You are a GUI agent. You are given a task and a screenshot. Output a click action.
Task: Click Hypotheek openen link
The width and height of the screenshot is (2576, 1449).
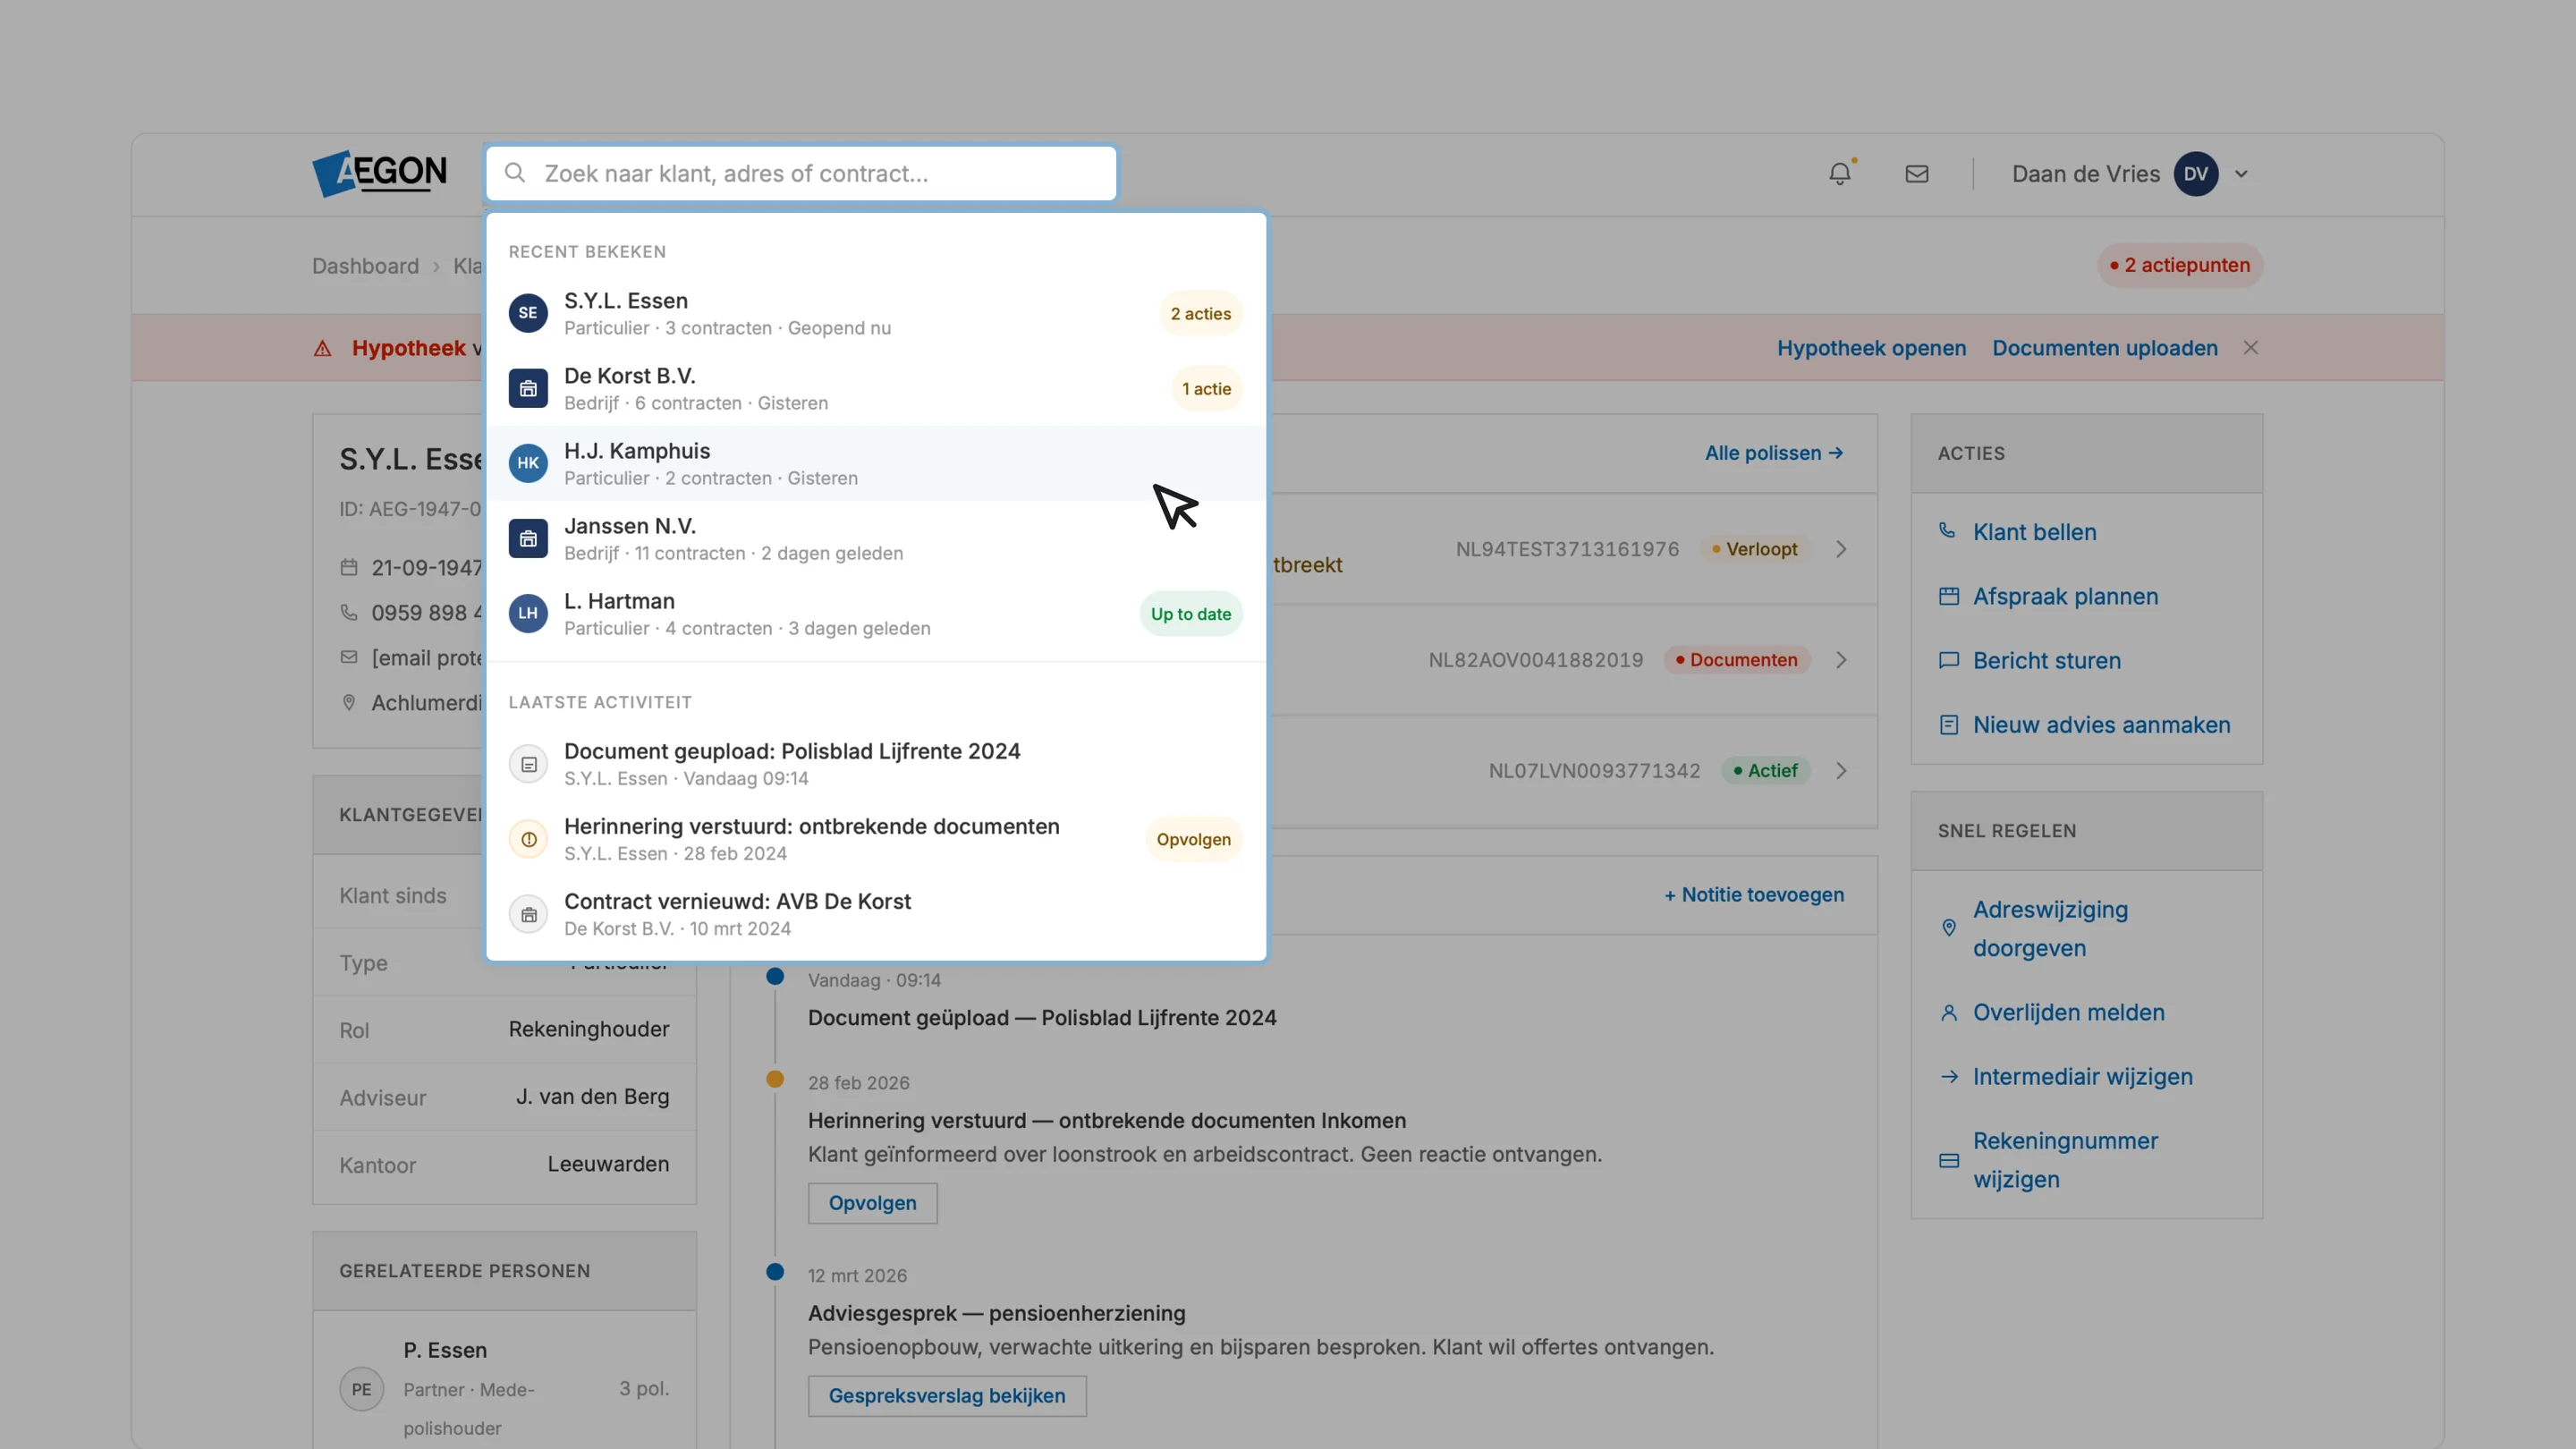pos(1871,348)
